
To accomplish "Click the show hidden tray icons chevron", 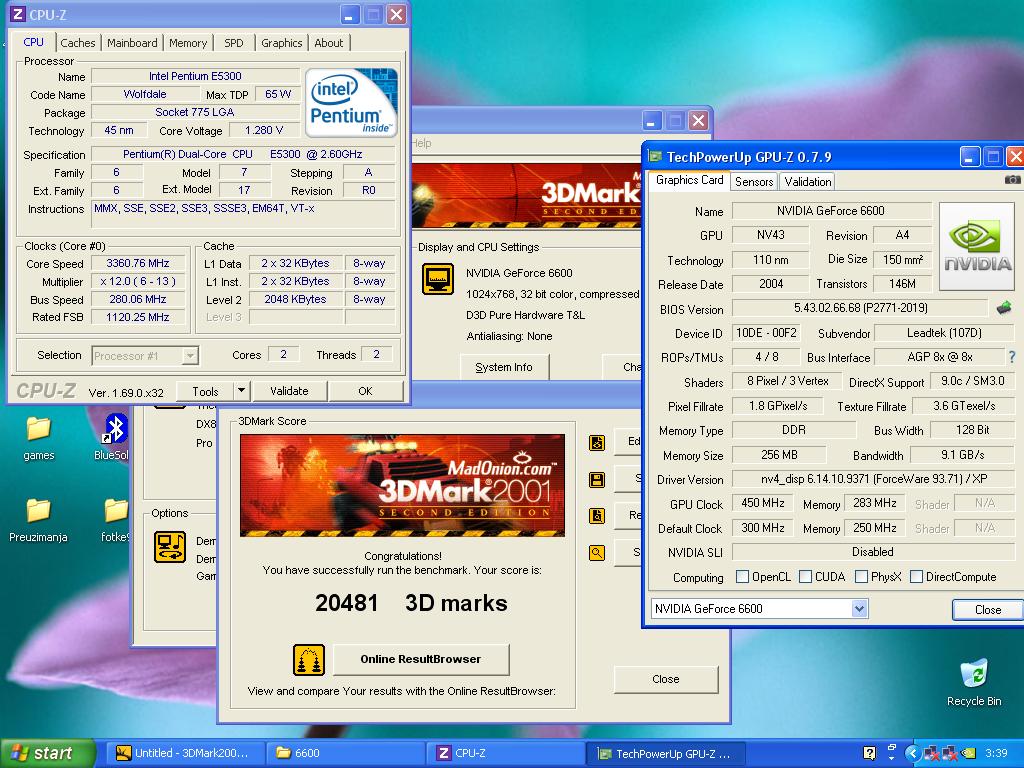I will [913, 753].
